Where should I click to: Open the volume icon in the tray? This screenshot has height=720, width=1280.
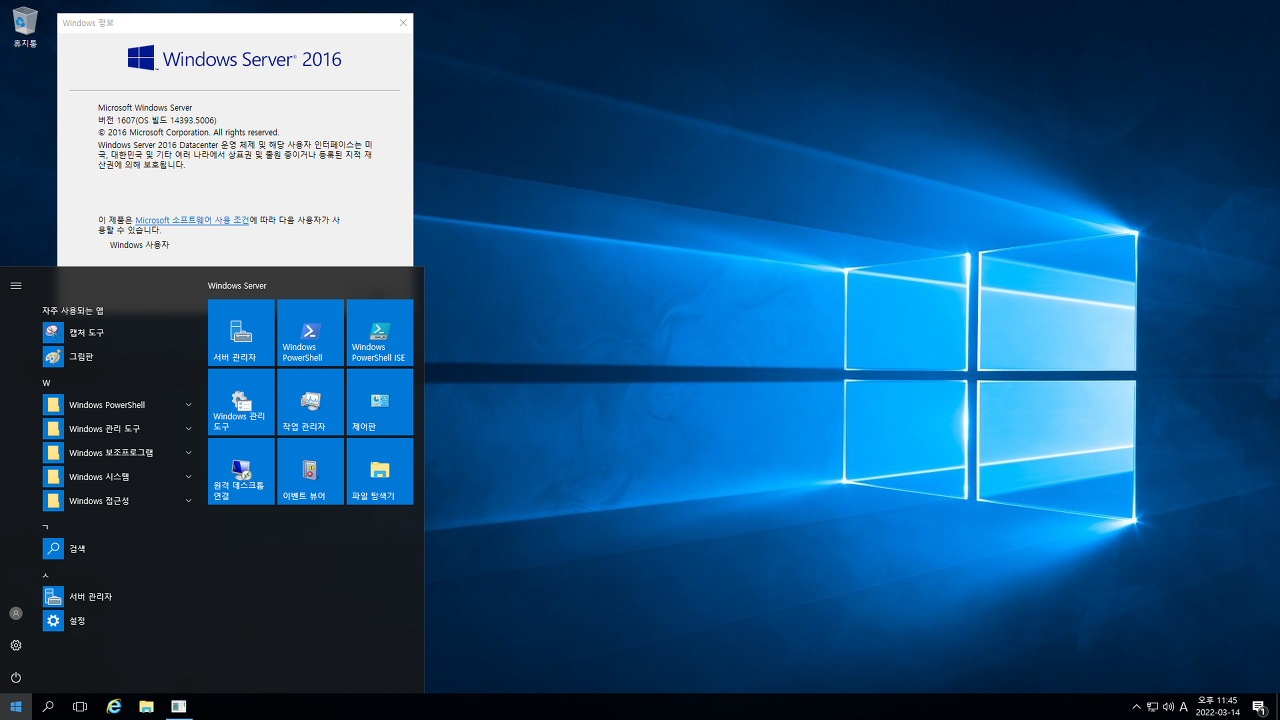(x=1168, y=707)
